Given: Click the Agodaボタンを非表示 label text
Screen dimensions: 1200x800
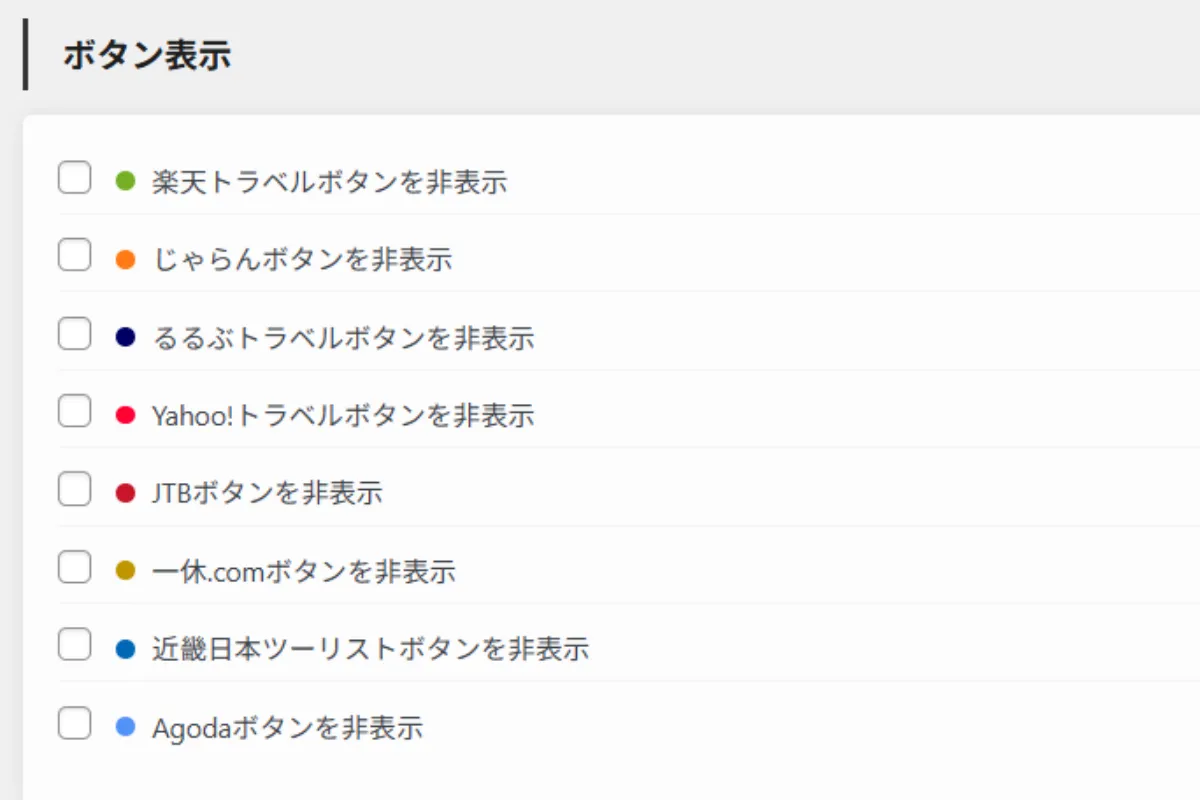Looking at the screenshot, I should 288,726.
